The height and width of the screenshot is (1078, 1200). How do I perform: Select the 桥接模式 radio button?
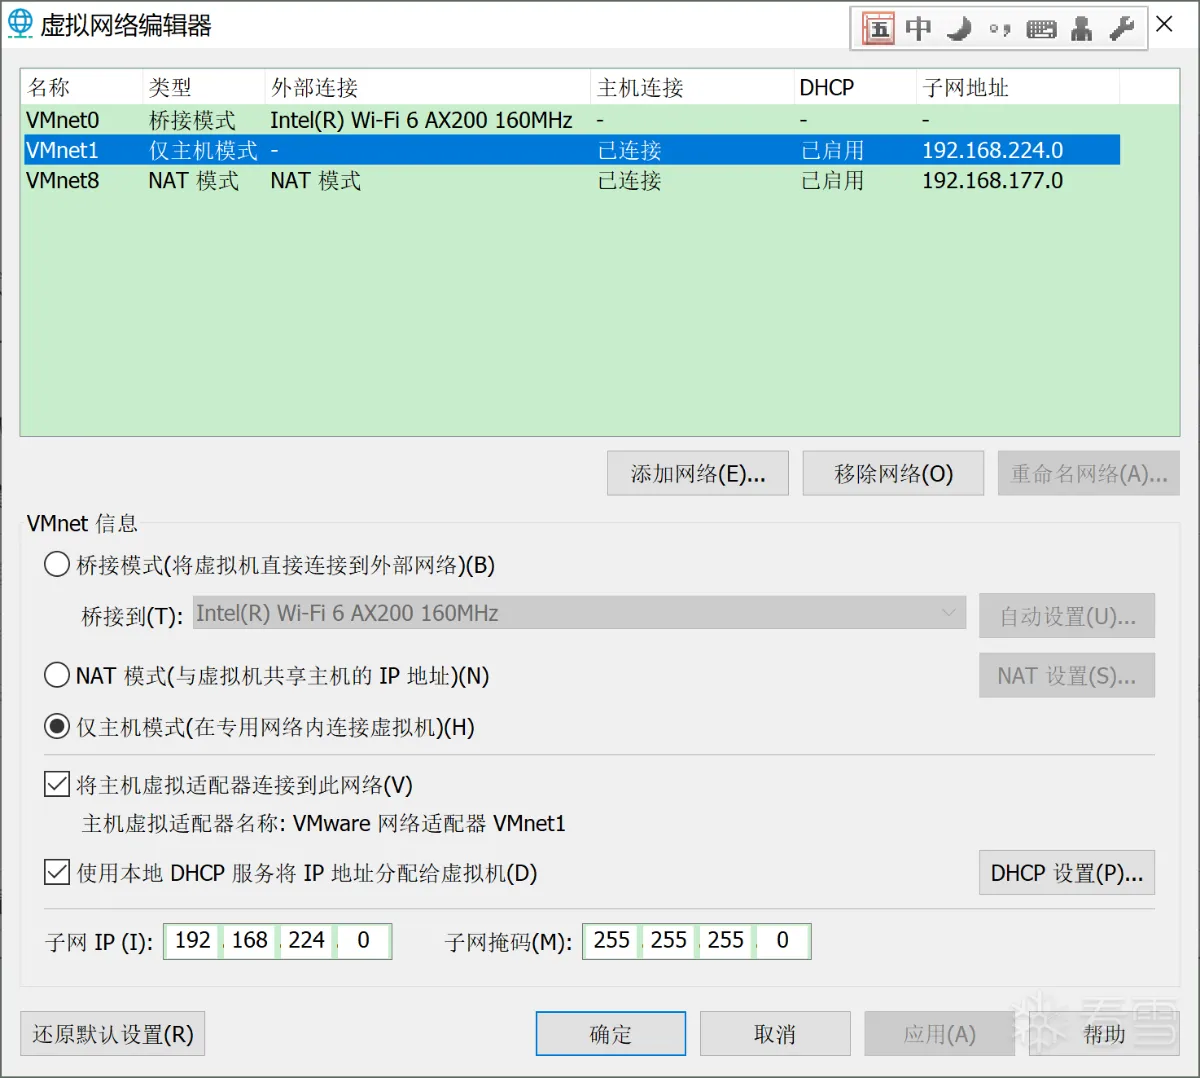click(x=57, y=564)
